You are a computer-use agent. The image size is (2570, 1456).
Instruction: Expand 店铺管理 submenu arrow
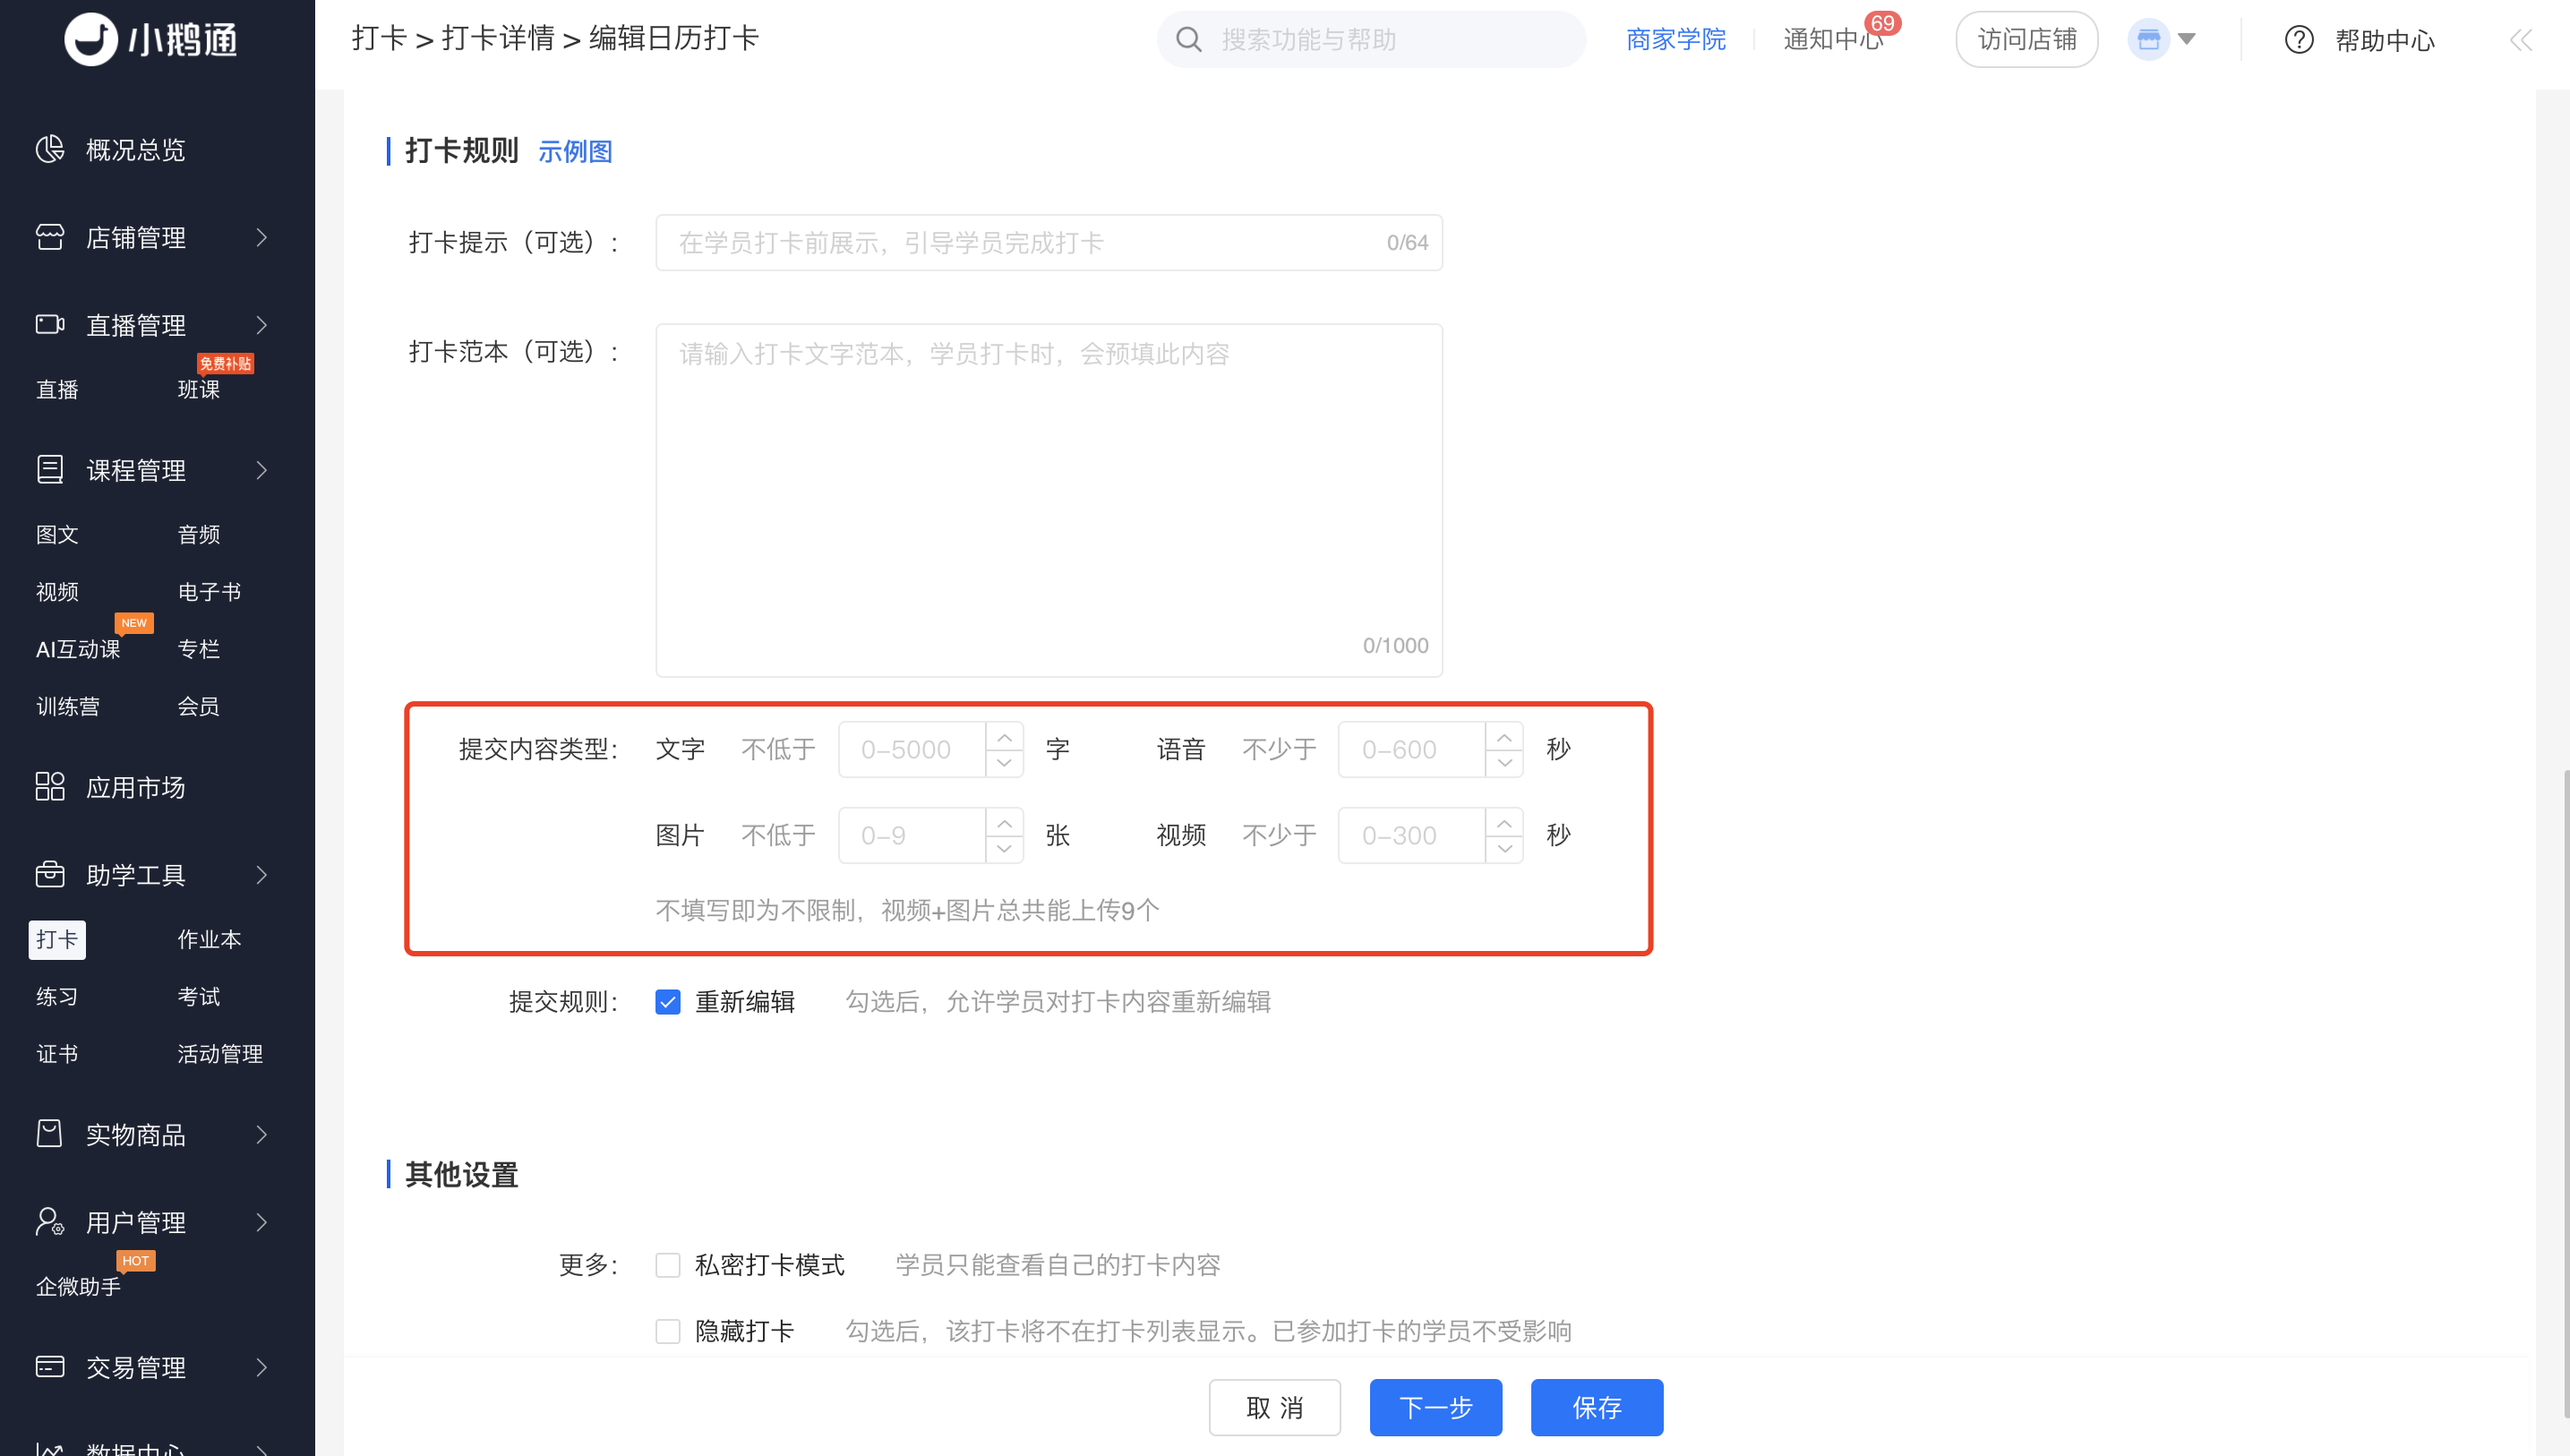coord(262,237)
